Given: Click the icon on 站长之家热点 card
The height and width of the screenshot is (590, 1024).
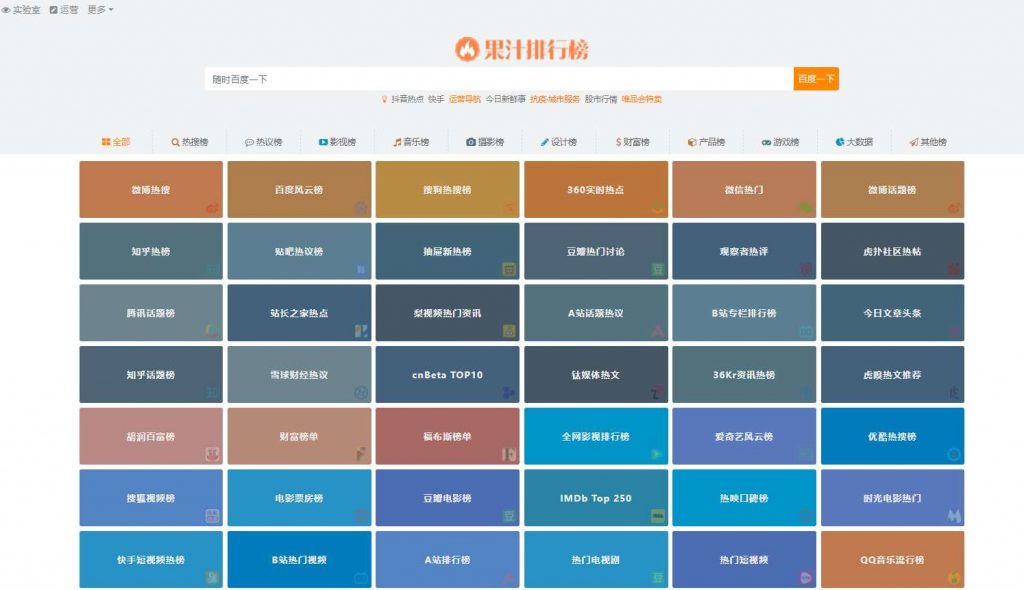Looking at the screenshot, I should (x=361, y=331).
